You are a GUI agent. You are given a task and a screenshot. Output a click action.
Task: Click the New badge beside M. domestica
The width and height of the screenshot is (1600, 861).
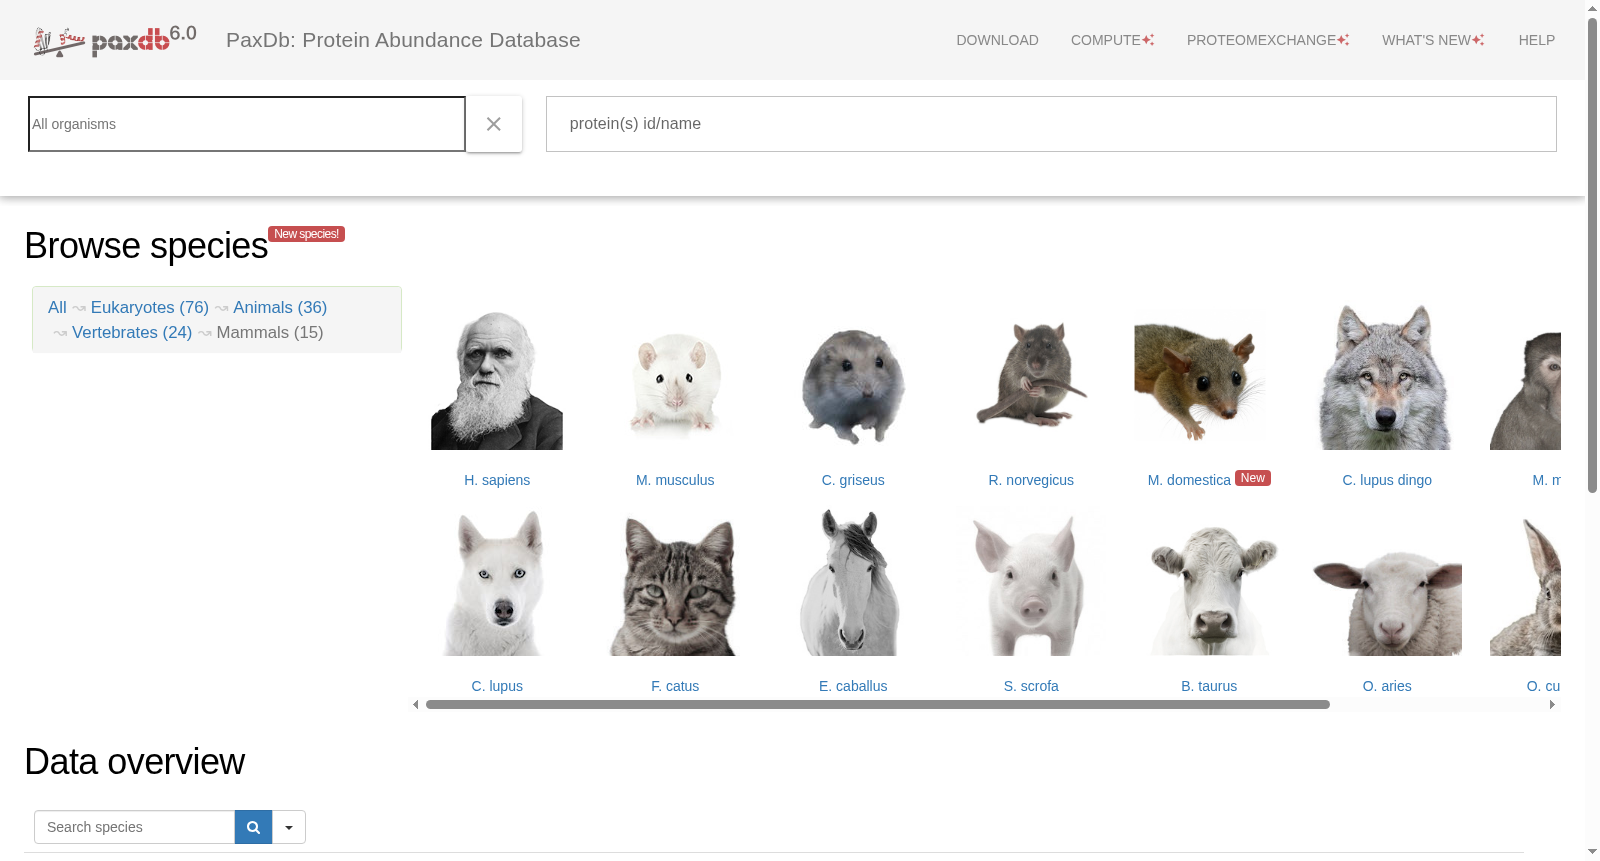pos(1253,478)
